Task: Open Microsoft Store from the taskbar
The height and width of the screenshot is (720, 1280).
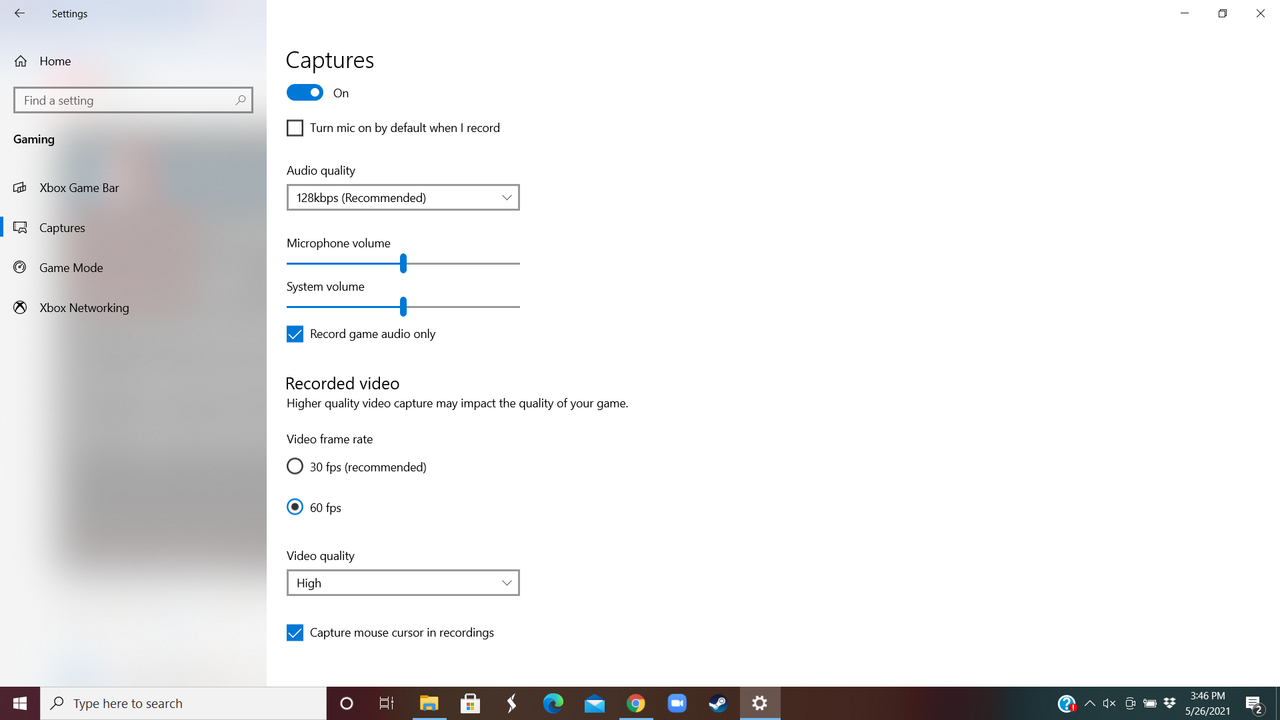Action: point(470,704)
